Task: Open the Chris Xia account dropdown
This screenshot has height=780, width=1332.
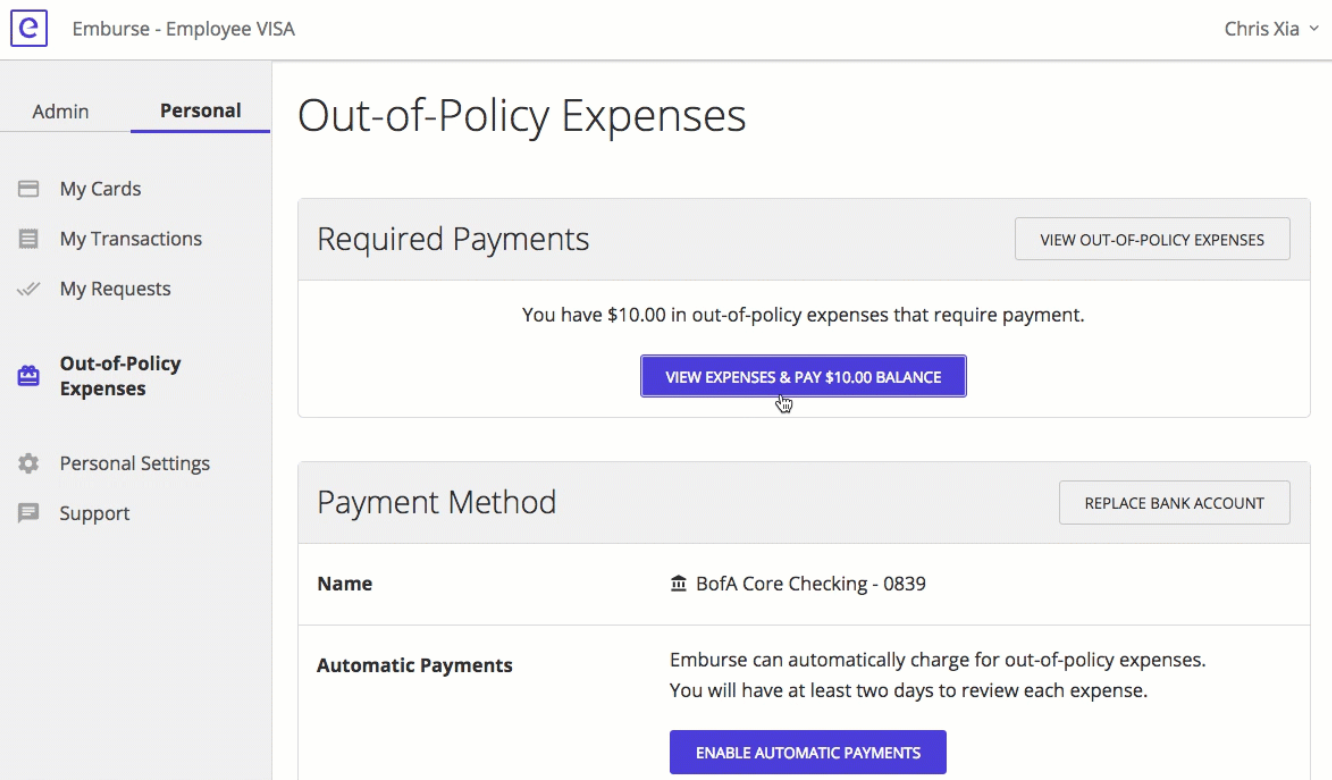Action: coord(1261,28)
